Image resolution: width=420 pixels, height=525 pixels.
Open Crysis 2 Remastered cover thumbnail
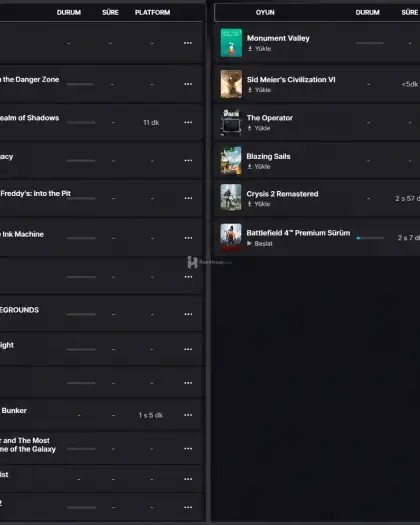[x=231, y=198]
